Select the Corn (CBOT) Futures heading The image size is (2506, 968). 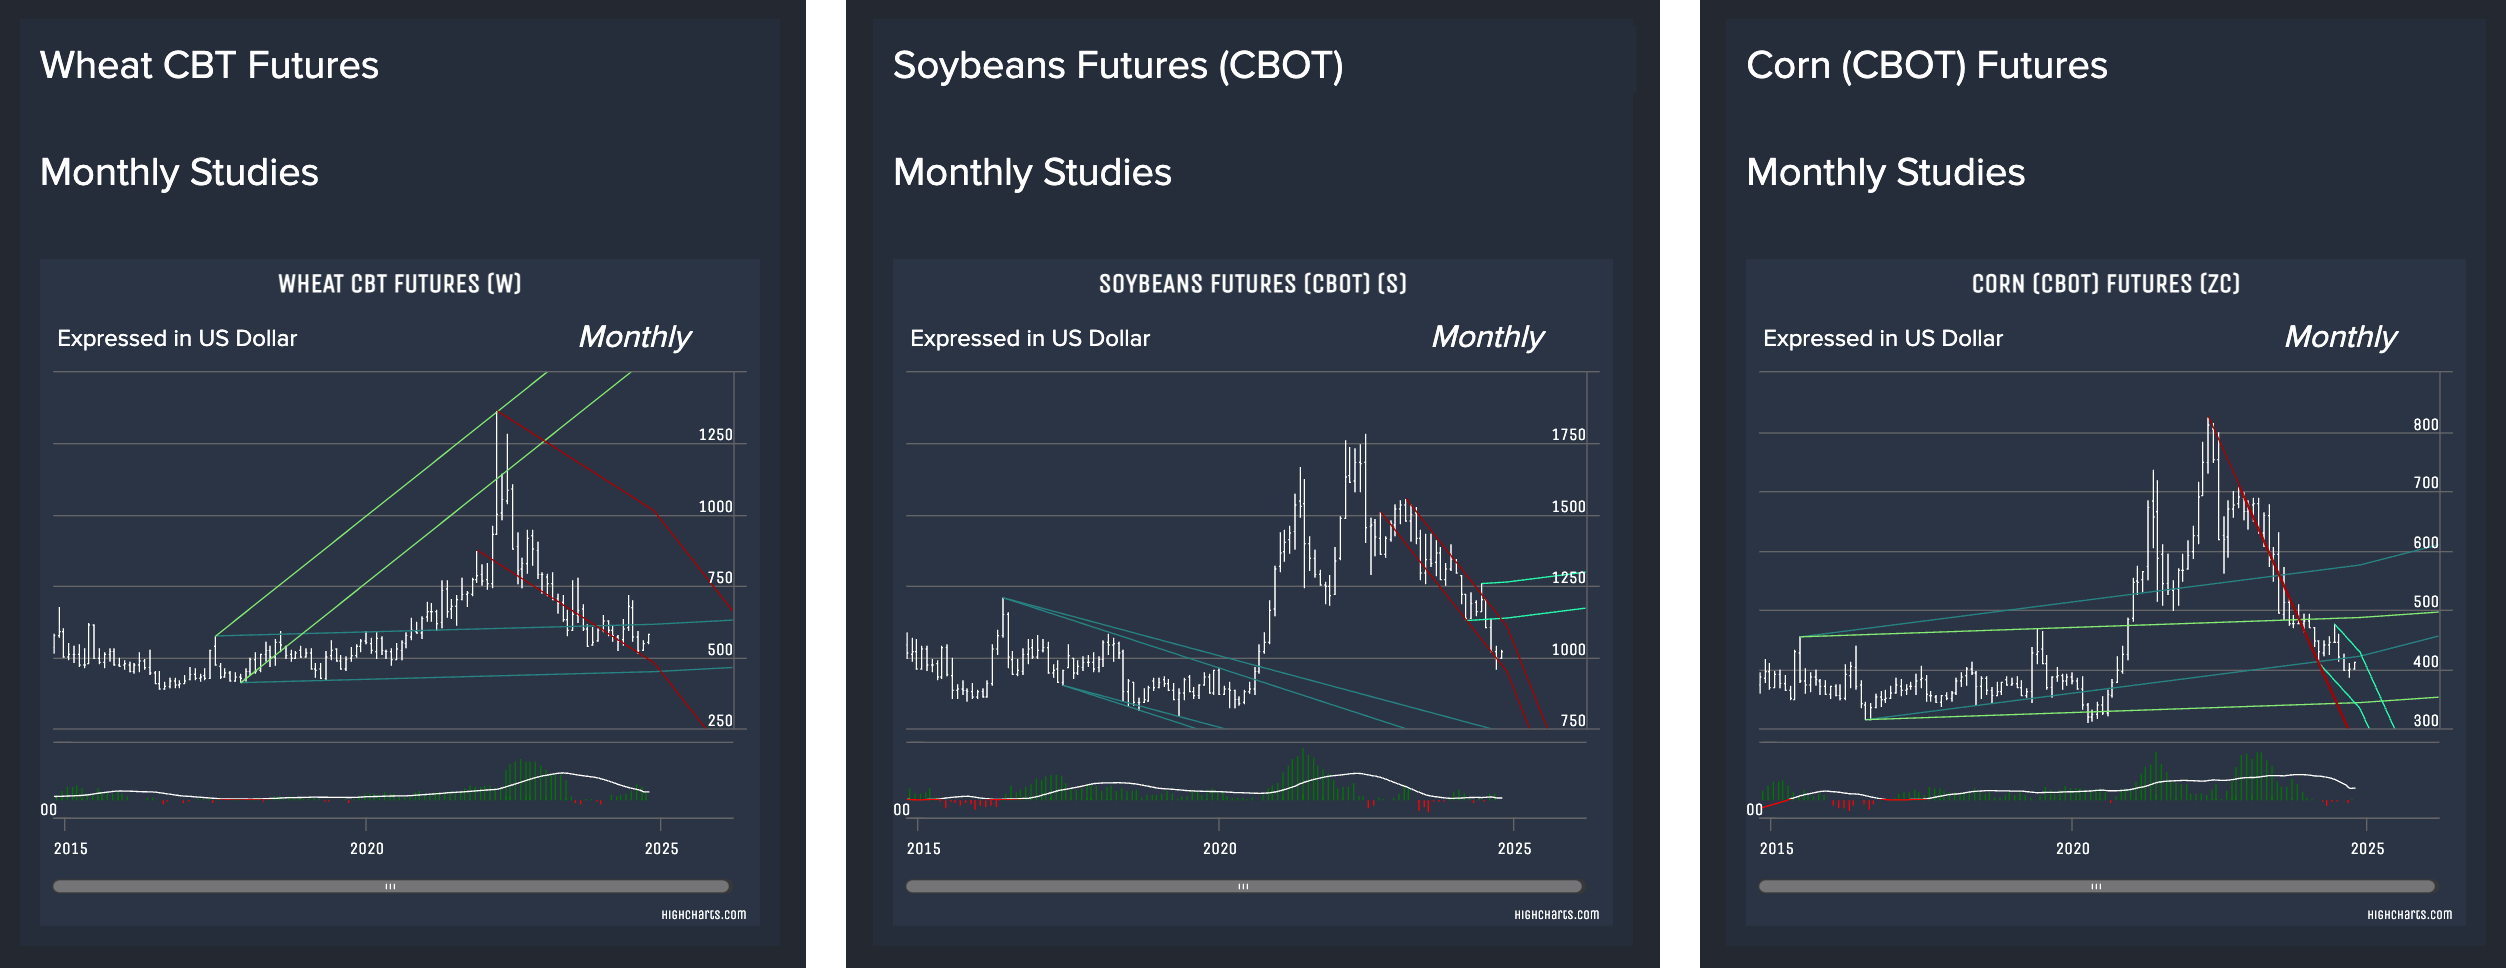1927,65
